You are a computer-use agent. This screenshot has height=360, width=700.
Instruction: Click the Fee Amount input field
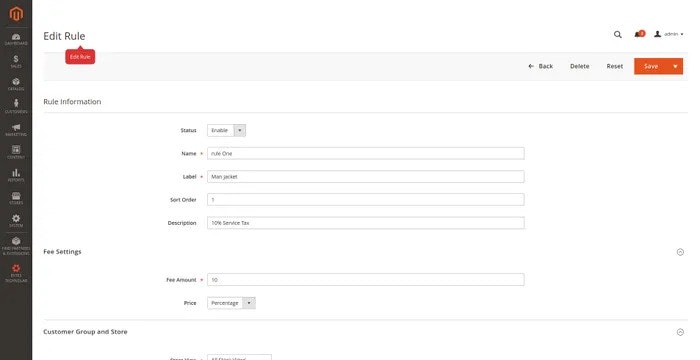coord(366,280)
